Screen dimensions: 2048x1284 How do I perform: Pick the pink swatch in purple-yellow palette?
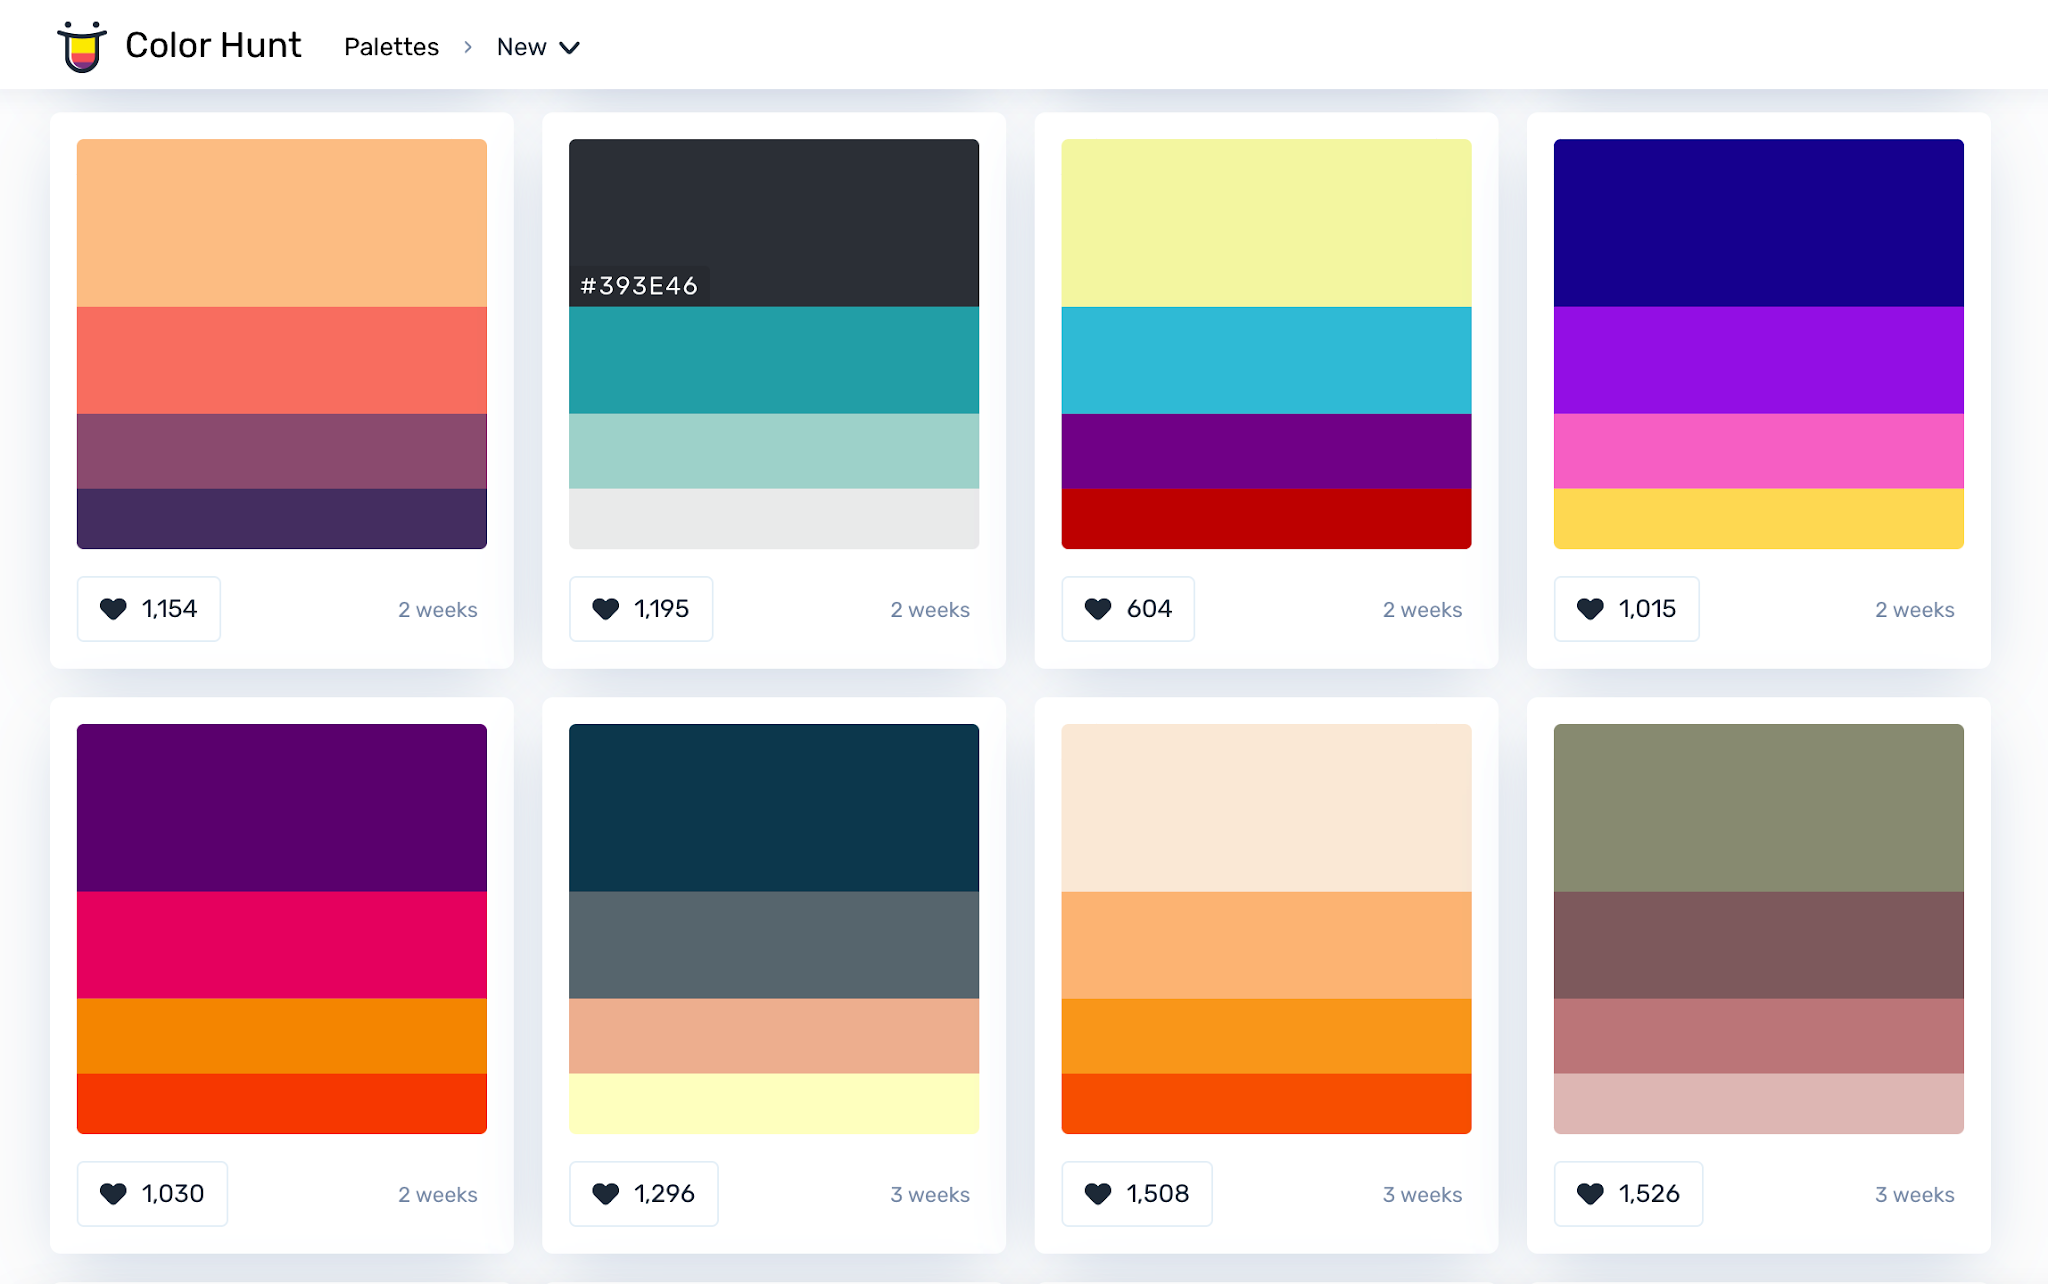[x=1758, y=451]
